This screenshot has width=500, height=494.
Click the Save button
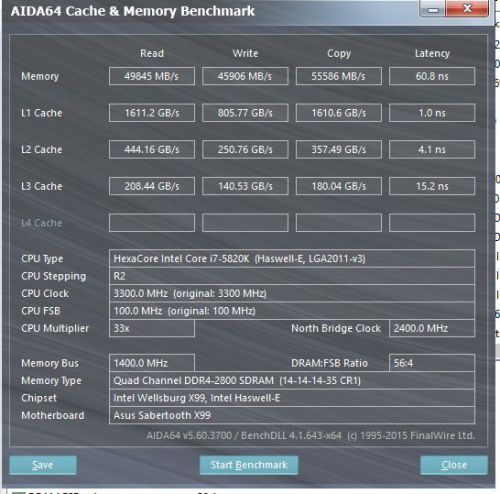tap(43, 465)
